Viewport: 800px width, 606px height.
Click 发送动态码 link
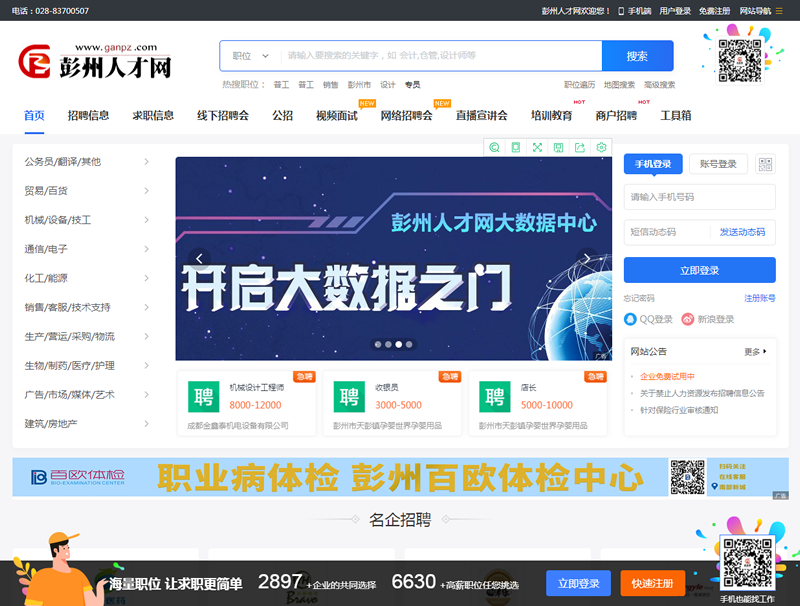(742, 232)
